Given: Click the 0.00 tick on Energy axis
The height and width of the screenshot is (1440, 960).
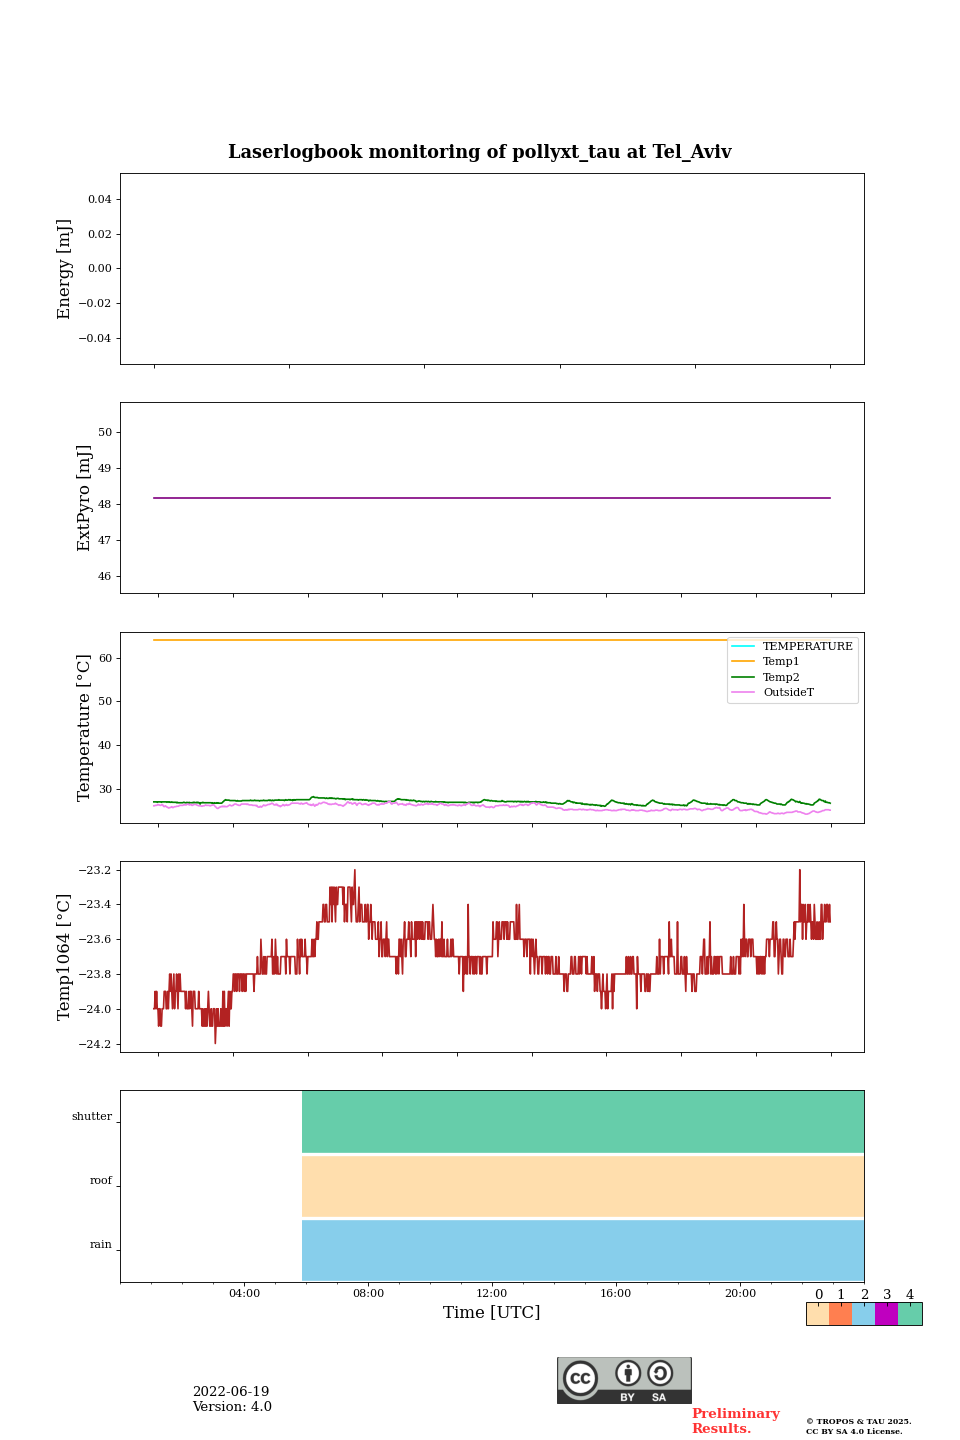Looking at the screenshot, I should pyautogui.click(x=100, y=269).
